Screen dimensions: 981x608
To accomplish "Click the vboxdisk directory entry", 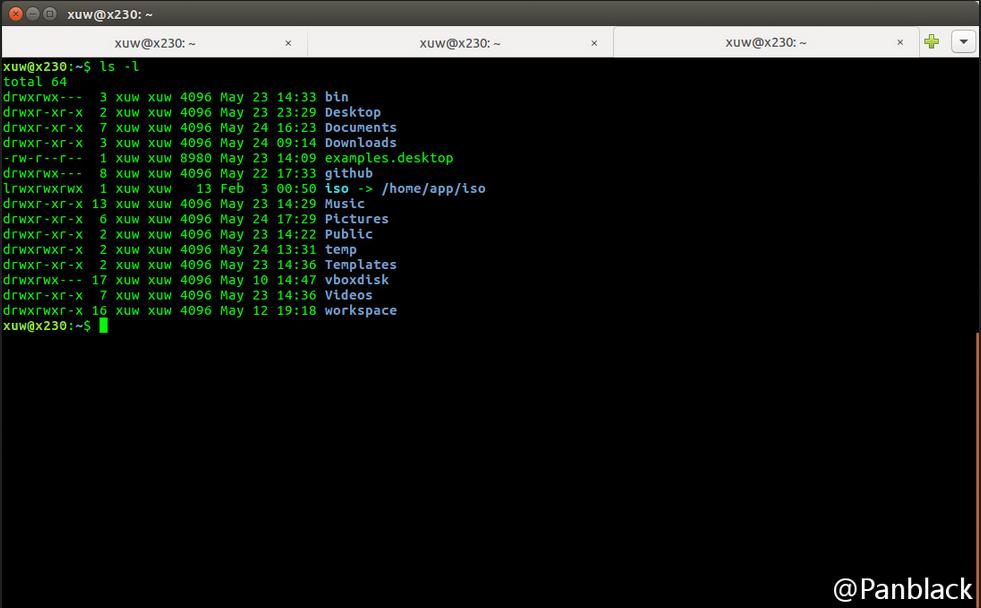I will (356, 280).
